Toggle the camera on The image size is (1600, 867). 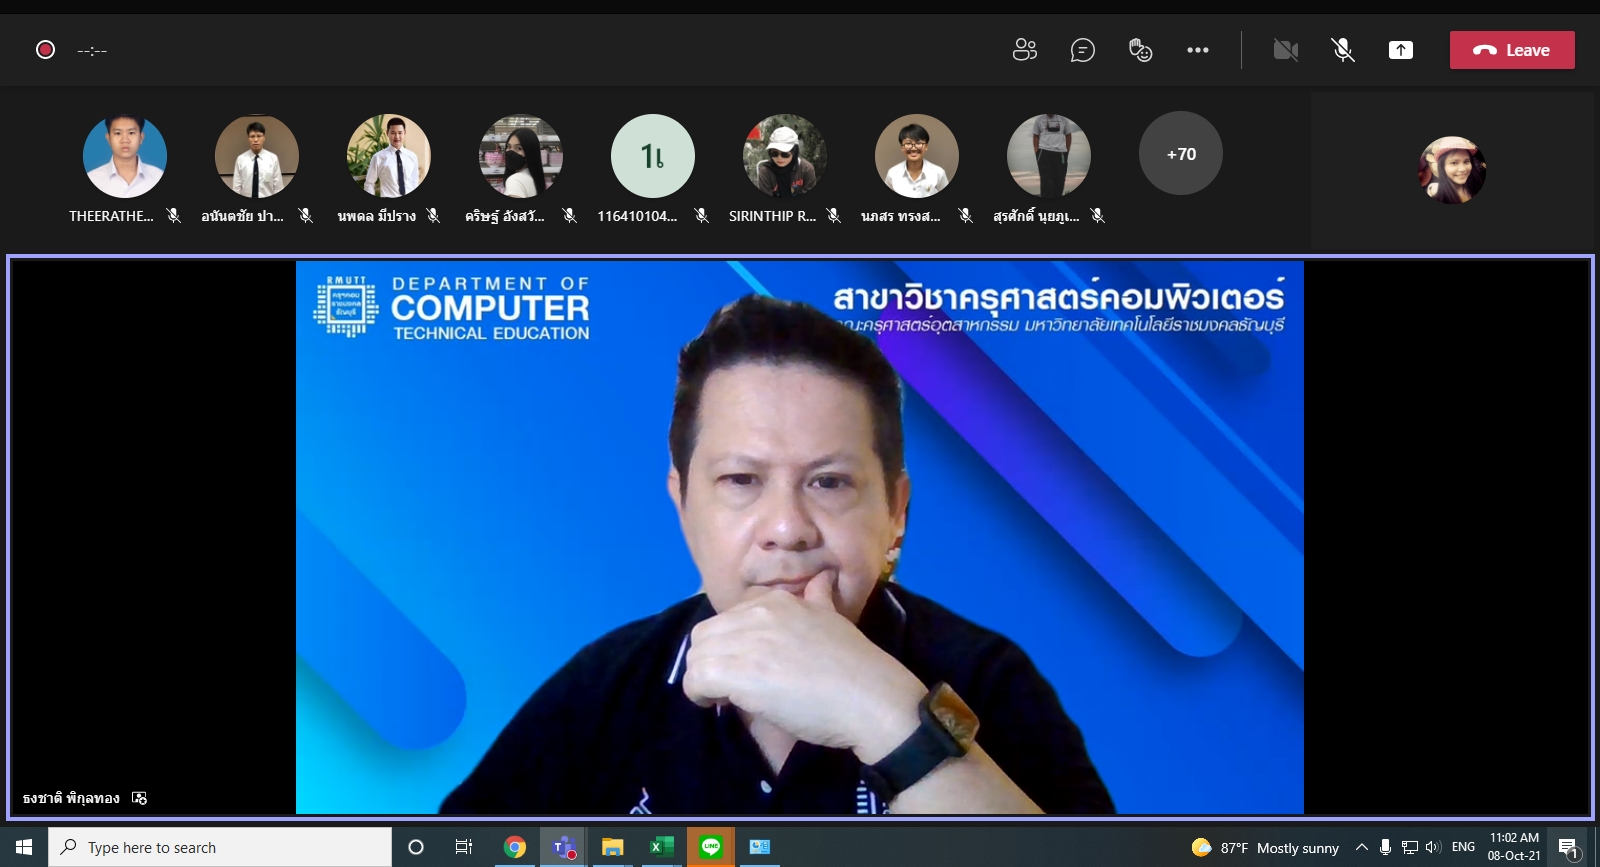click(x=1286, y=50)
